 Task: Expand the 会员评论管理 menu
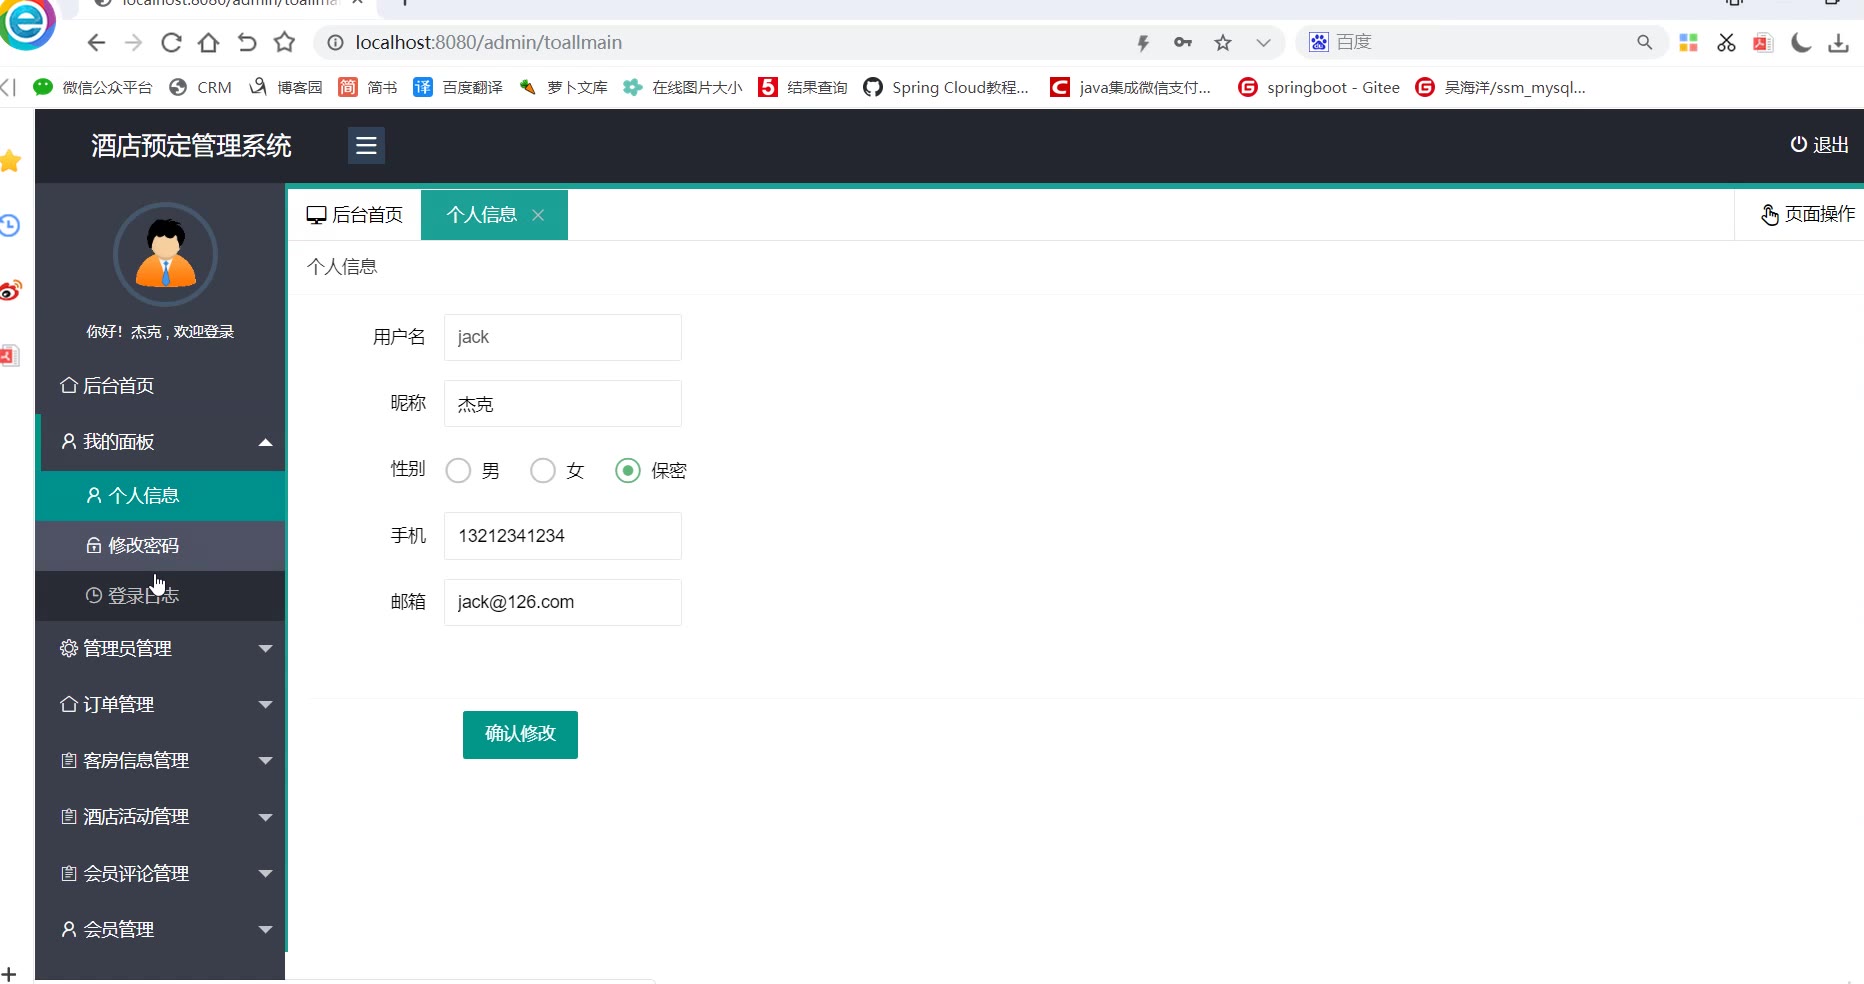pos(160,874)
